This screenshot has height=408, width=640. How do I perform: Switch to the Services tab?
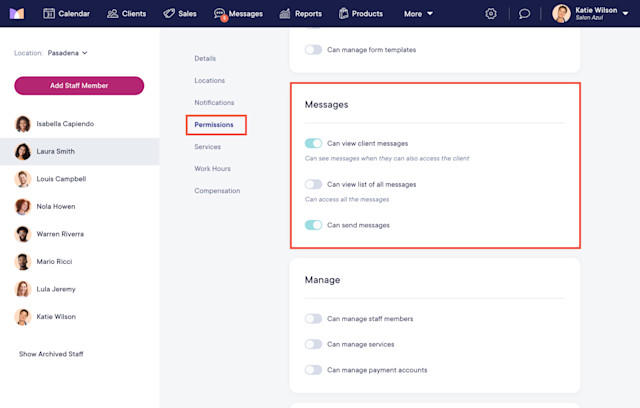207,147
